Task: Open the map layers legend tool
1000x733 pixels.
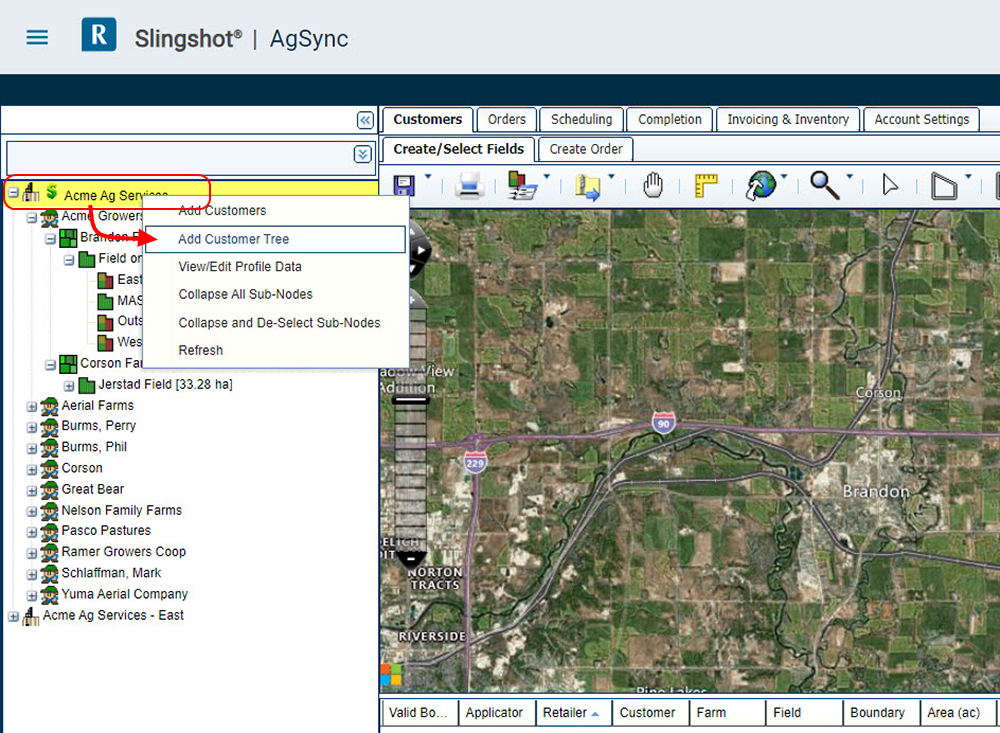Action: click(523, 186)
